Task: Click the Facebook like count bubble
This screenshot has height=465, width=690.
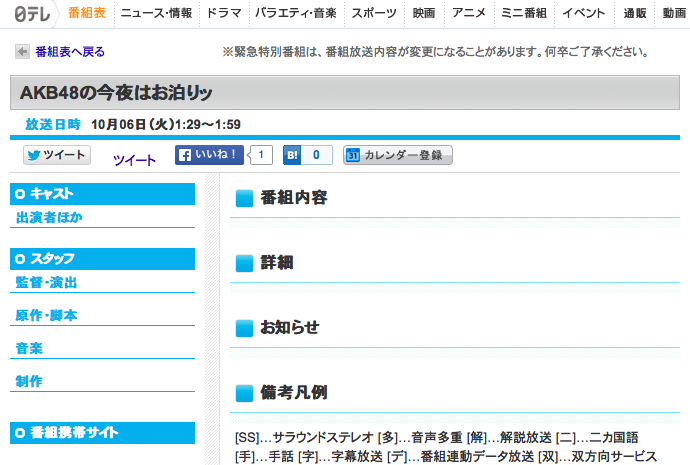Action: coord(261,155)
